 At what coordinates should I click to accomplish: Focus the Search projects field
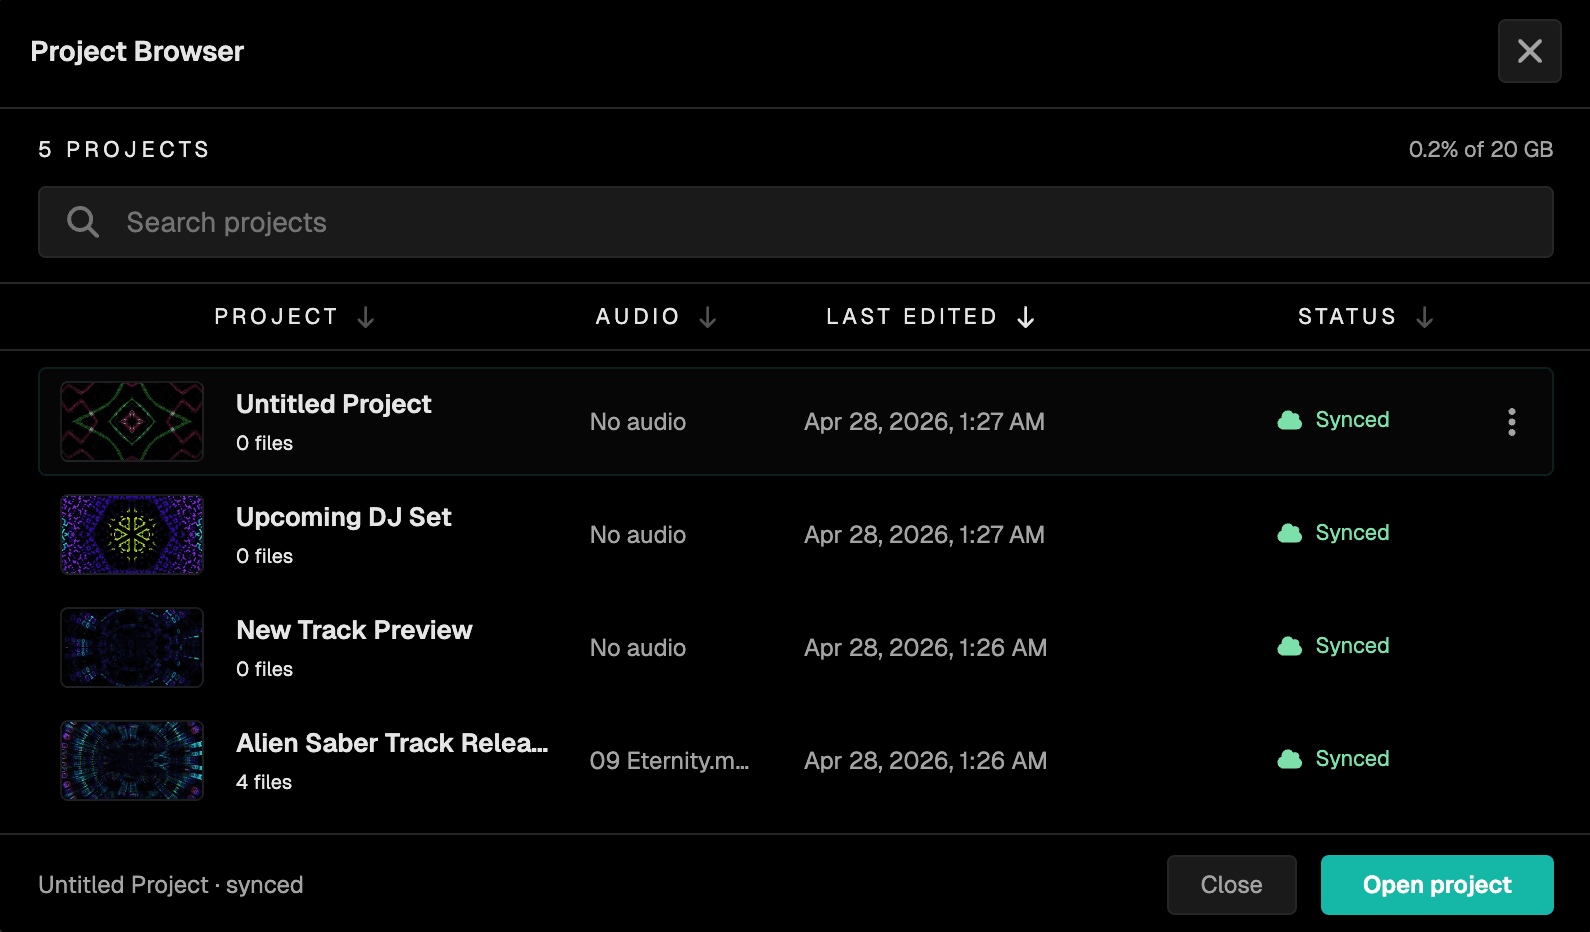click(x=795, y=222)
